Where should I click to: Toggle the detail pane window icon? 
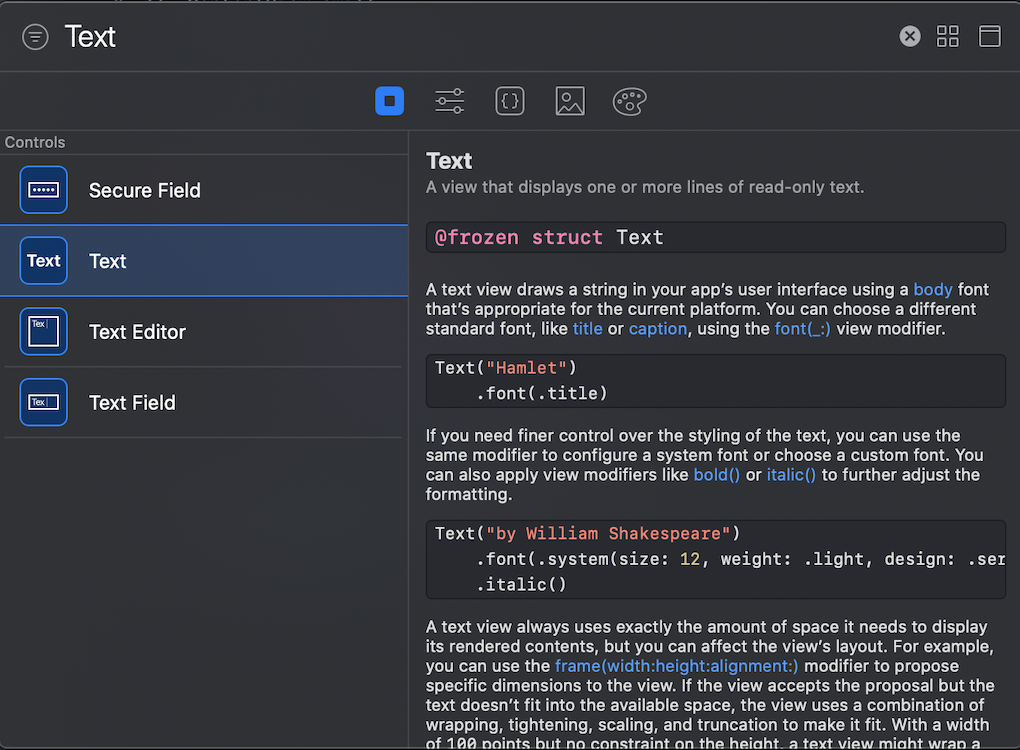[x=989, y=37]
